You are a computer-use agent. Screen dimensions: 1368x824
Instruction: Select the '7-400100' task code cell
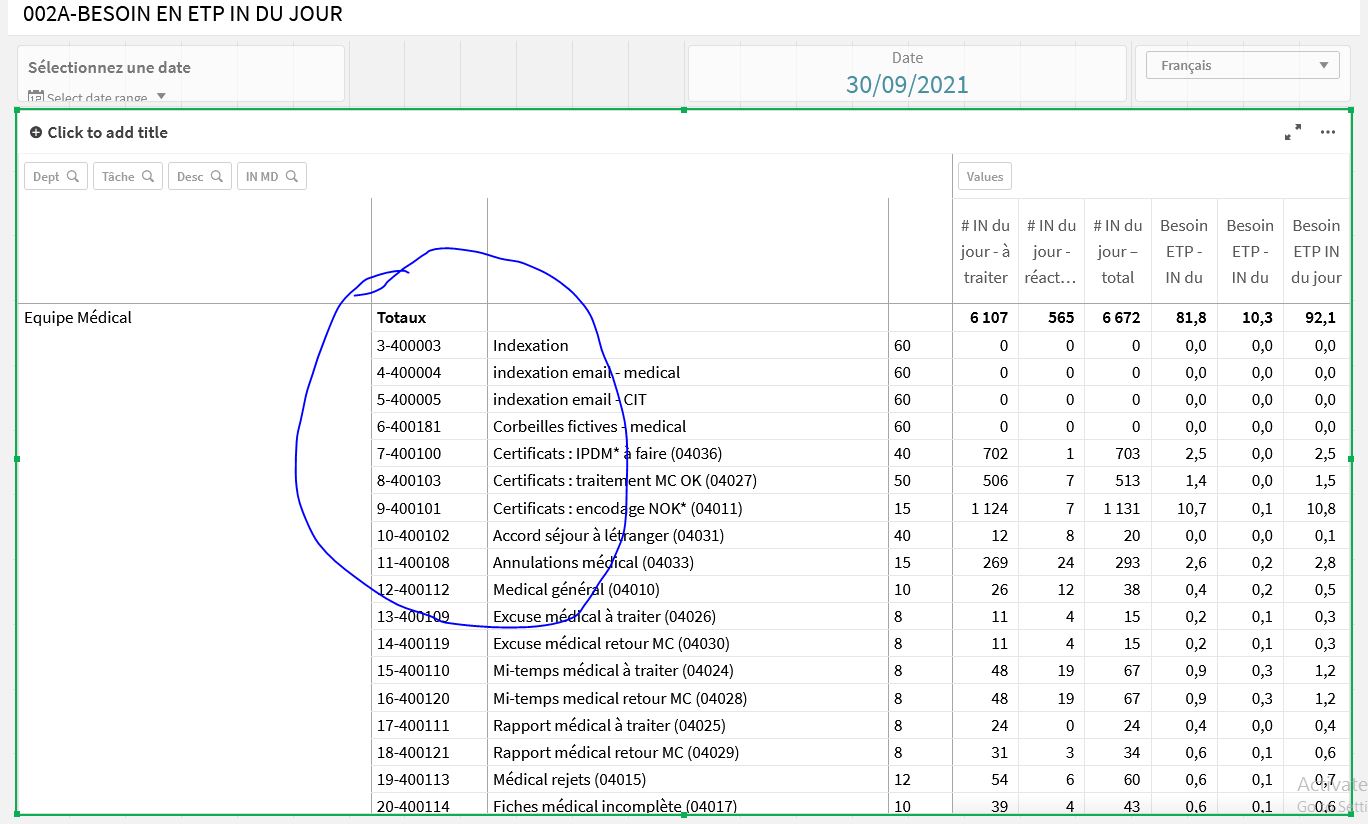pos(409,454)
